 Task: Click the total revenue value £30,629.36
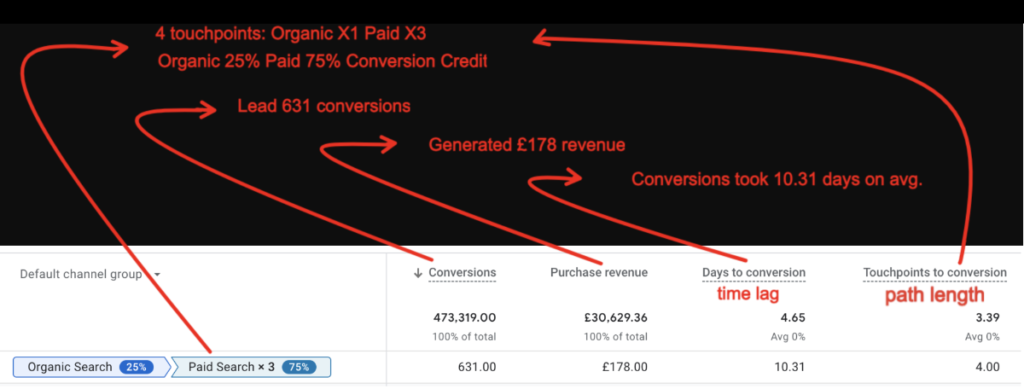615,319
